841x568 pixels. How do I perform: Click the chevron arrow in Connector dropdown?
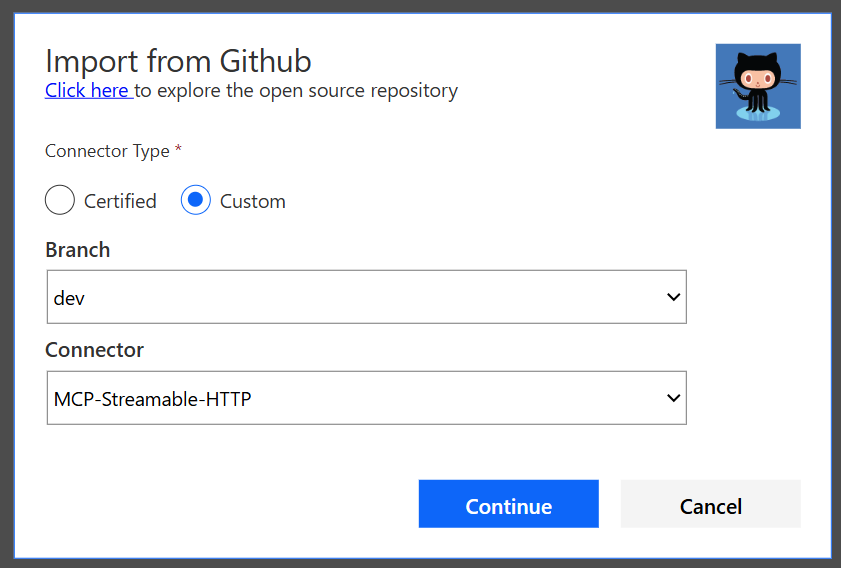tap(673, 398)
